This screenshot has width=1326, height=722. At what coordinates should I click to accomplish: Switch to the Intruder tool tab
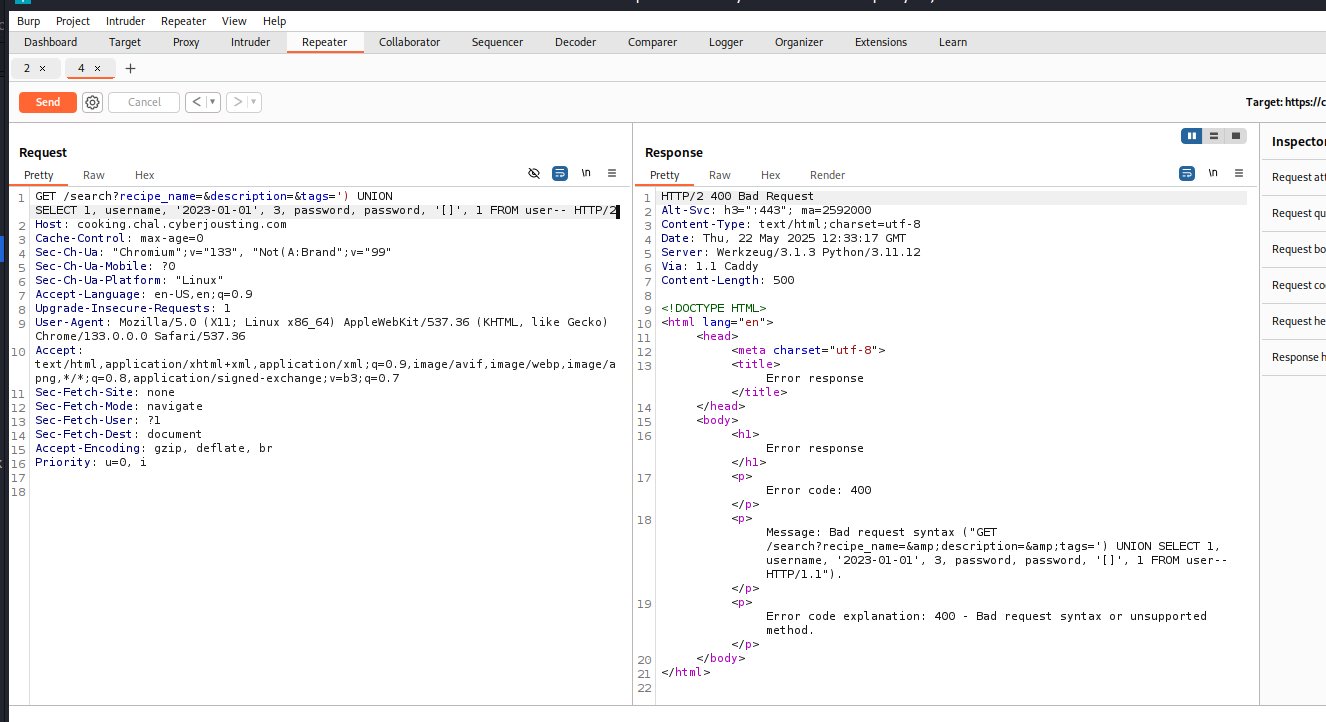250,42
